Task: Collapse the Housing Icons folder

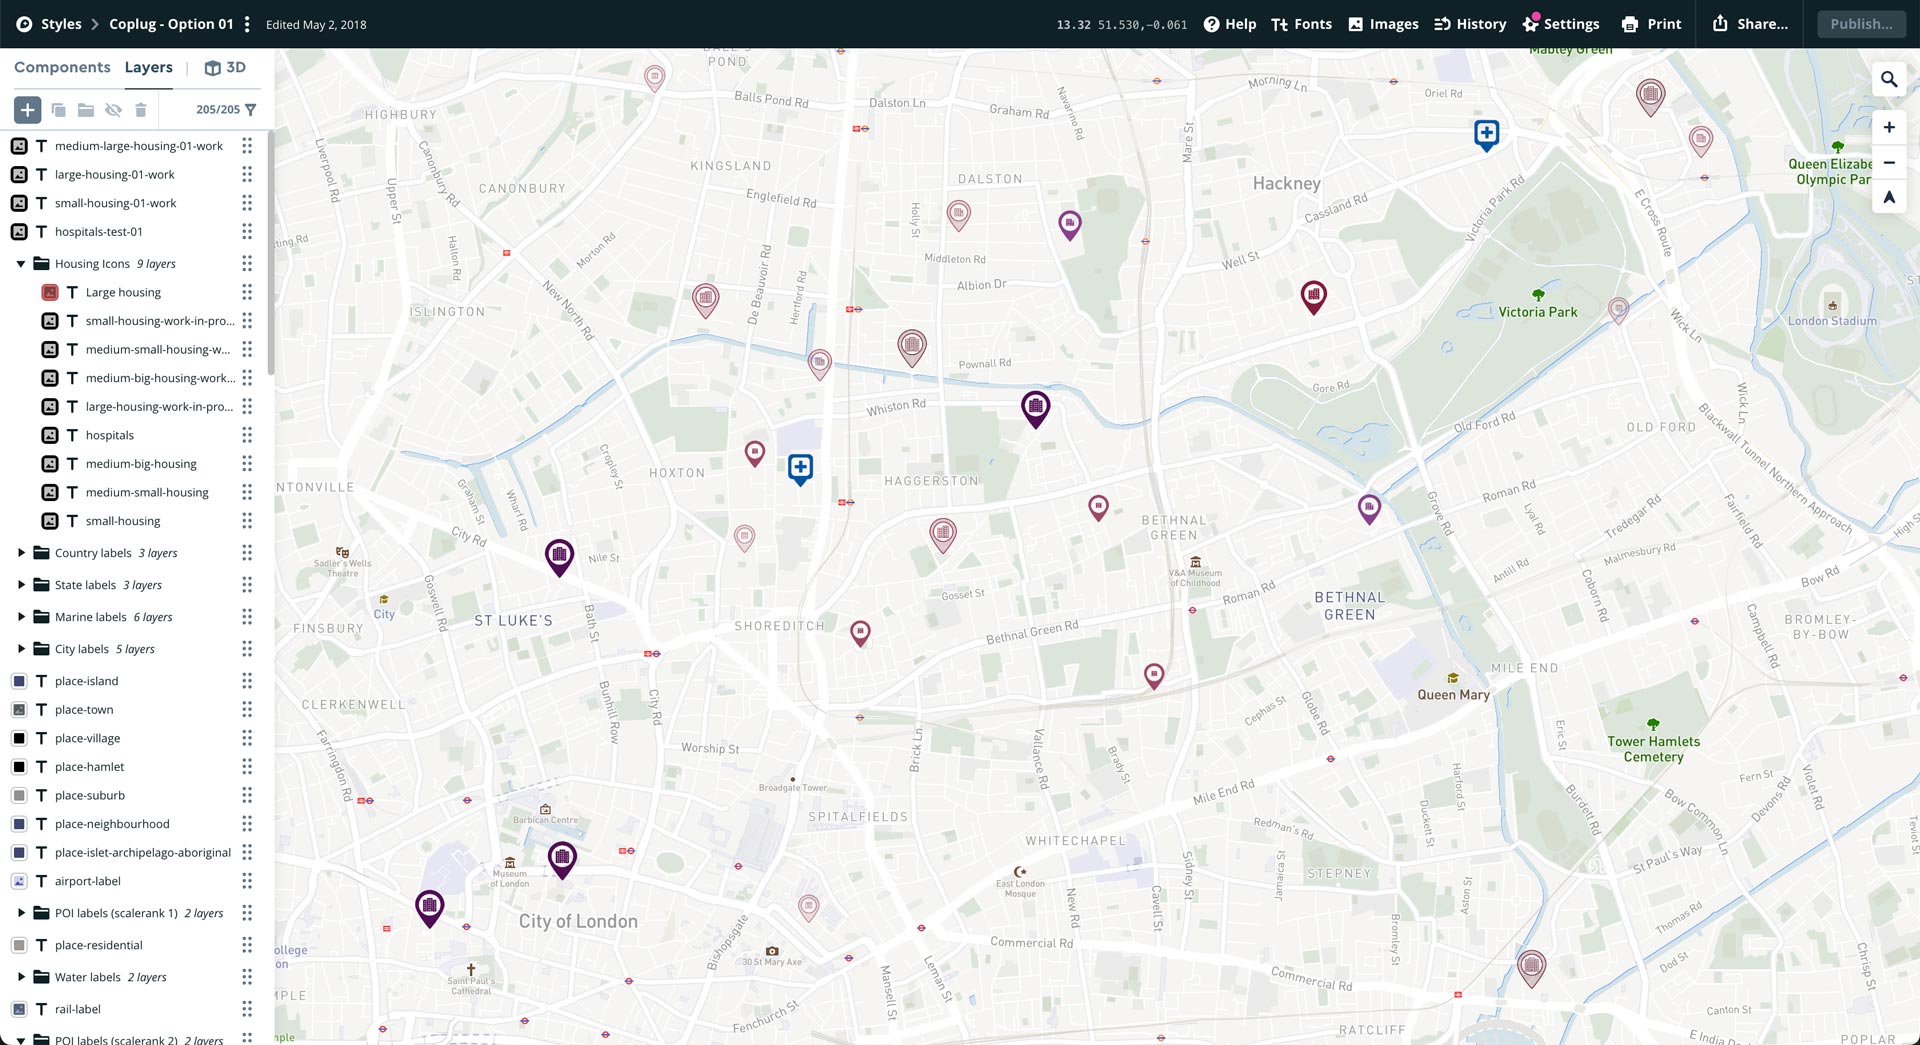Action: click(21, 263)
